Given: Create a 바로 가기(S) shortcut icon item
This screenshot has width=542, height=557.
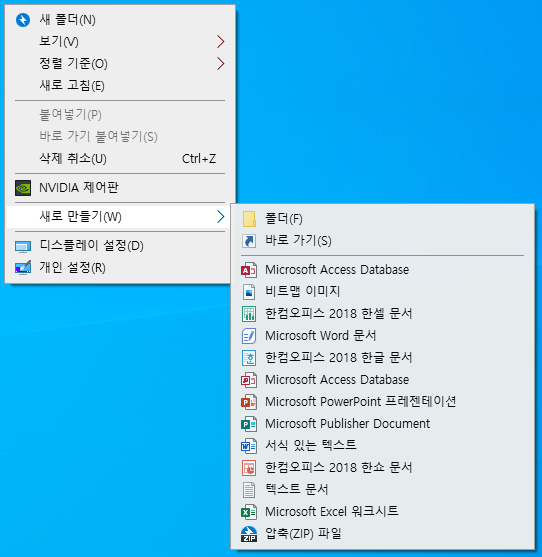Looking at the screenshot, I should (249, 241).
